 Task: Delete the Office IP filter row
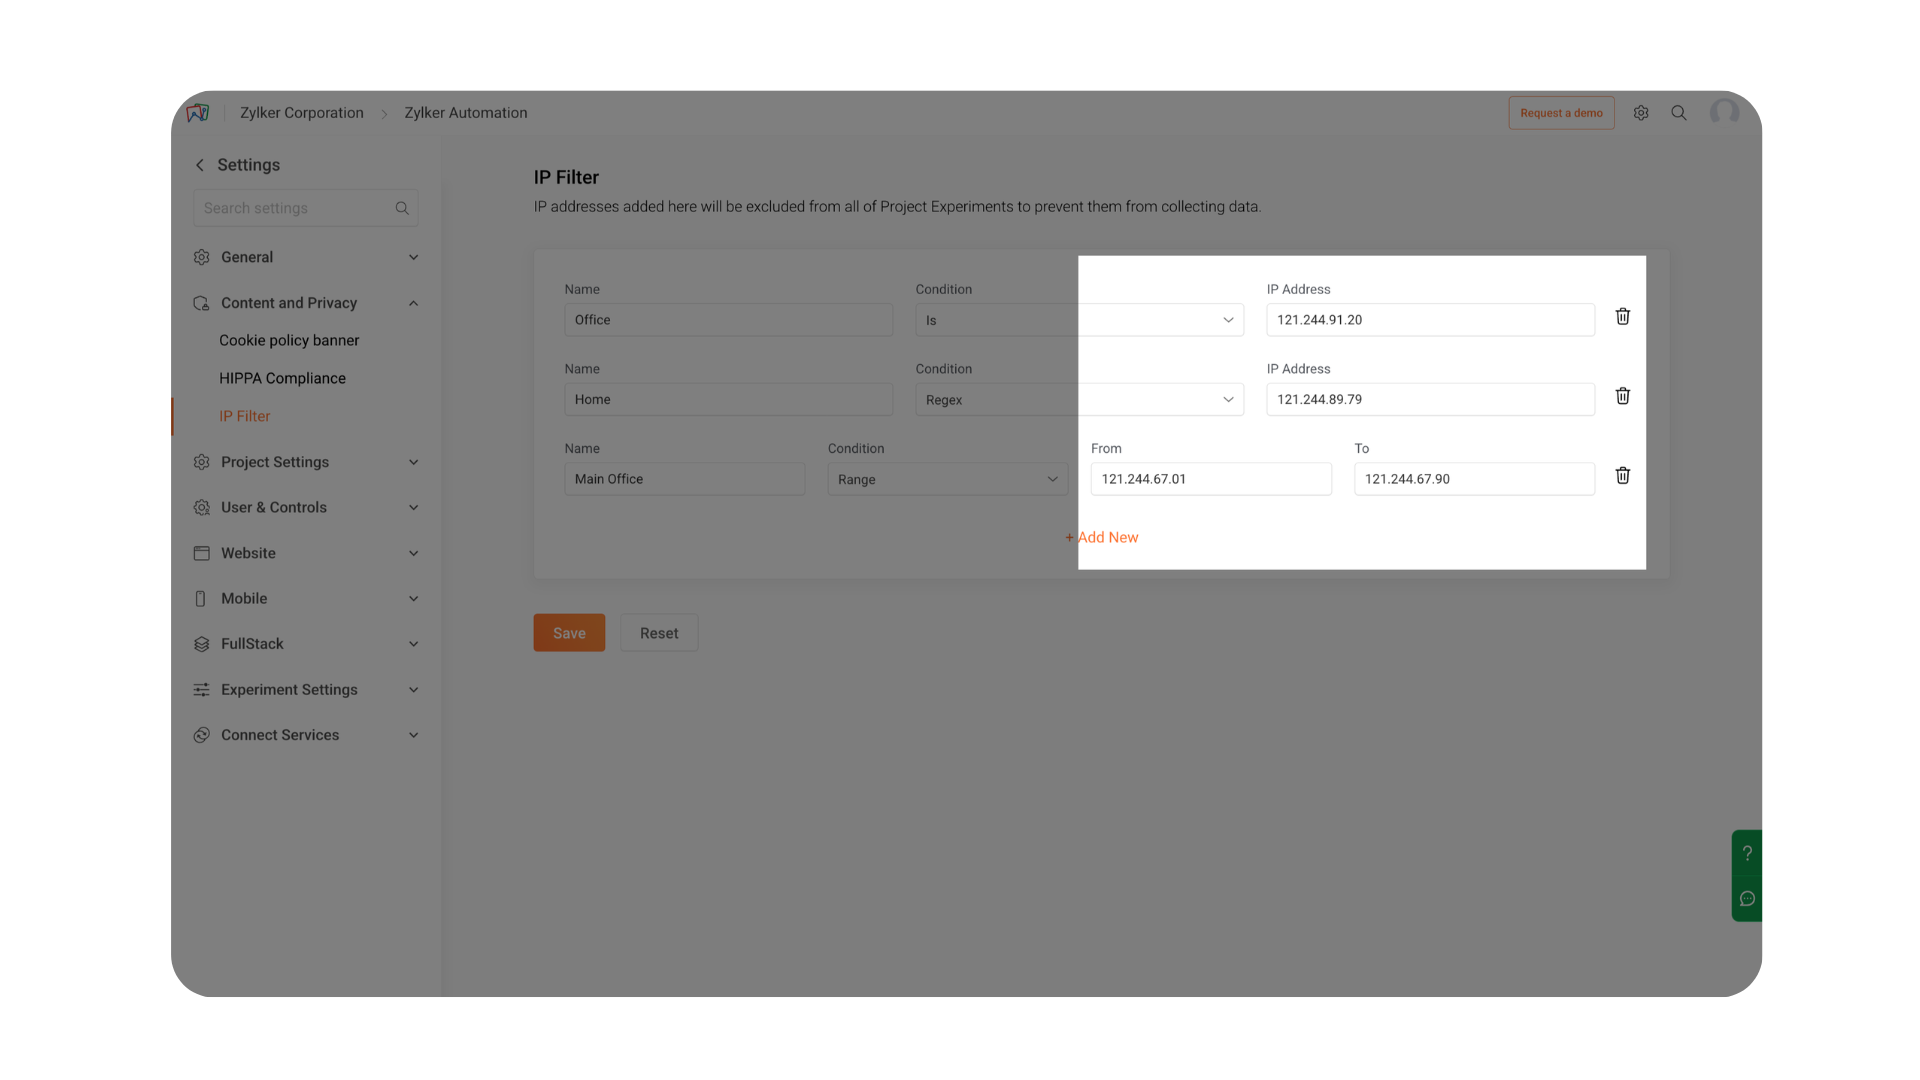point(1622,317)
